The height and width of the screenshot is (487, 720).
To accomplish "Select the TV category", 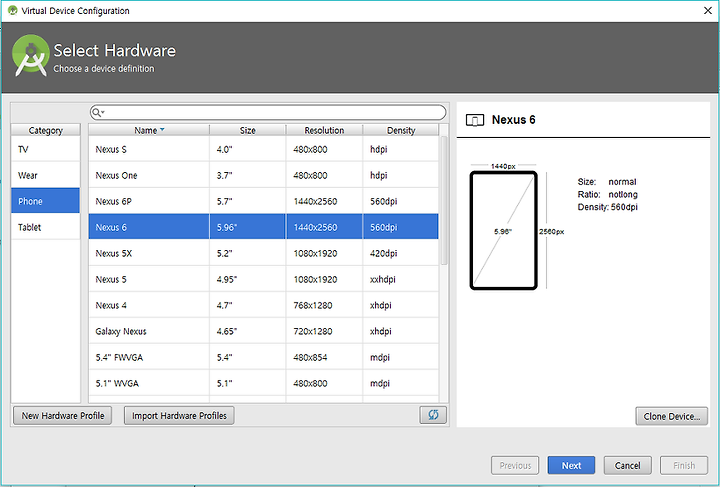I will (x=45, y=149).
